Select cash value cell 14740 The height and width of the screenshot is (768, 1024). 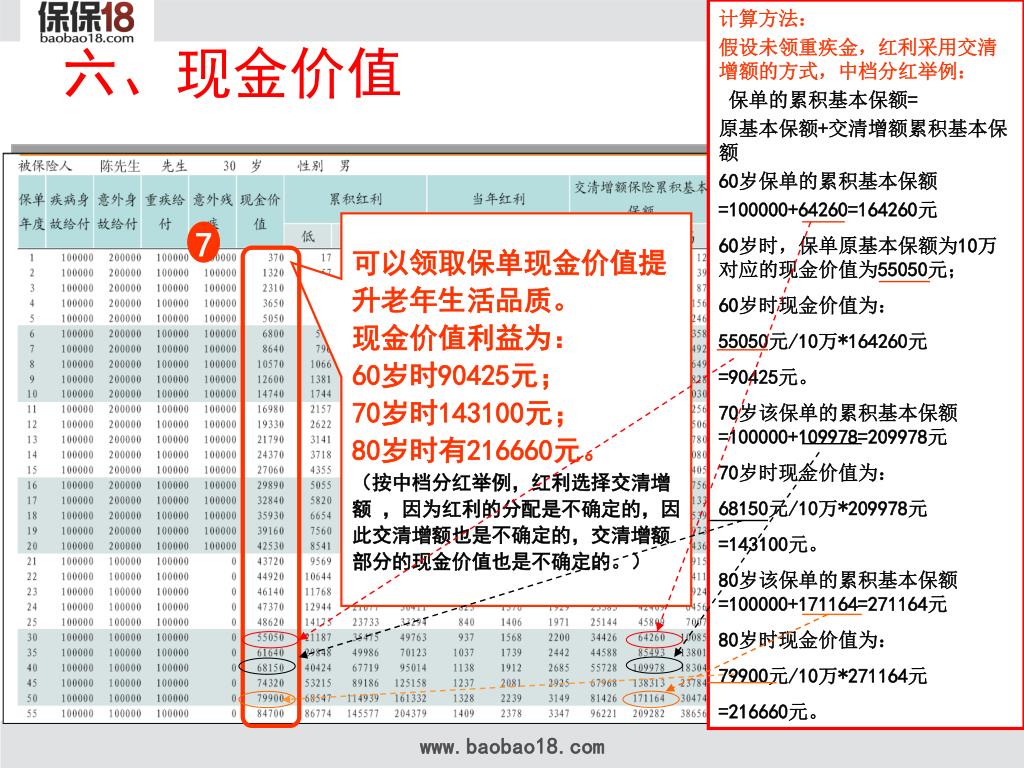(270, 394)
